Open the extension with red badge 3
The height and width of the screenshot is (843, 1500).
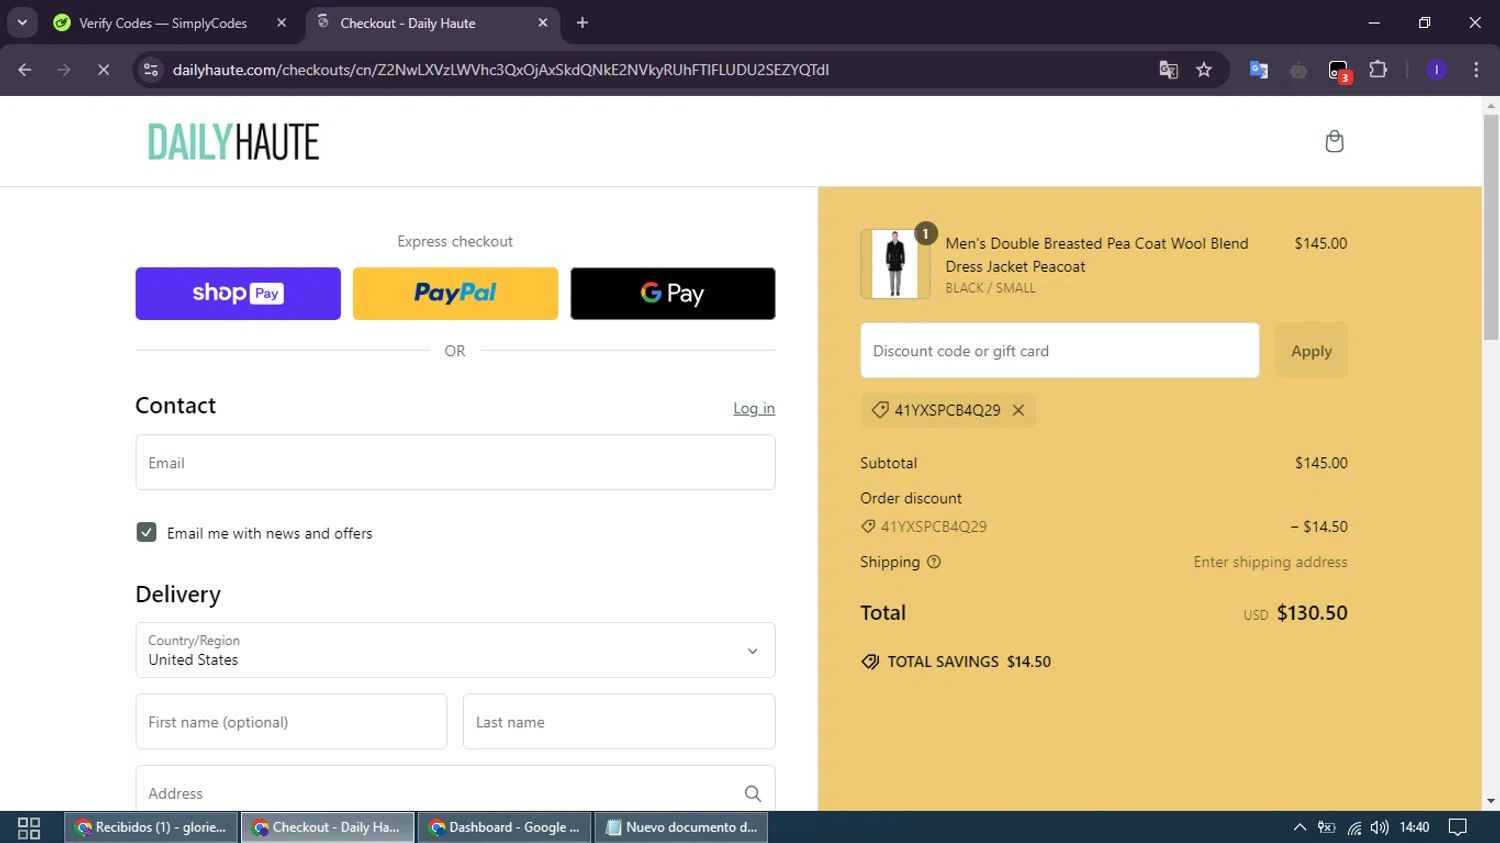[x=1339, y=71]
